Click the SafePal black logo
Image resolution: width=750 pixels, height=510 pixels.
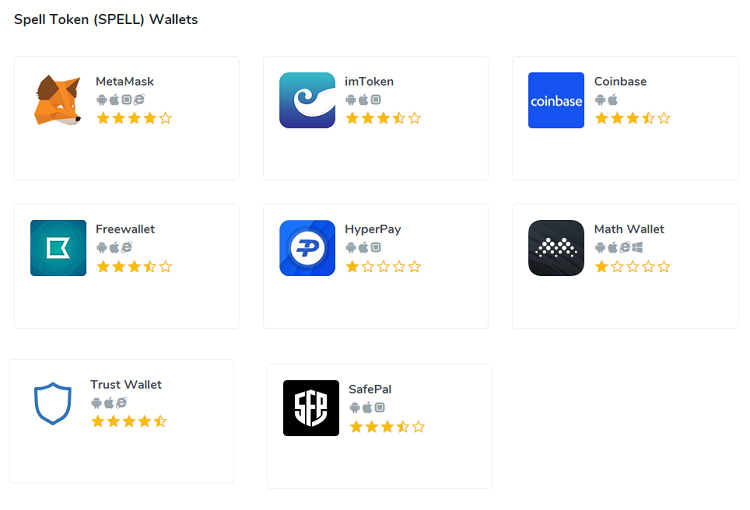[x=311, y=408]
